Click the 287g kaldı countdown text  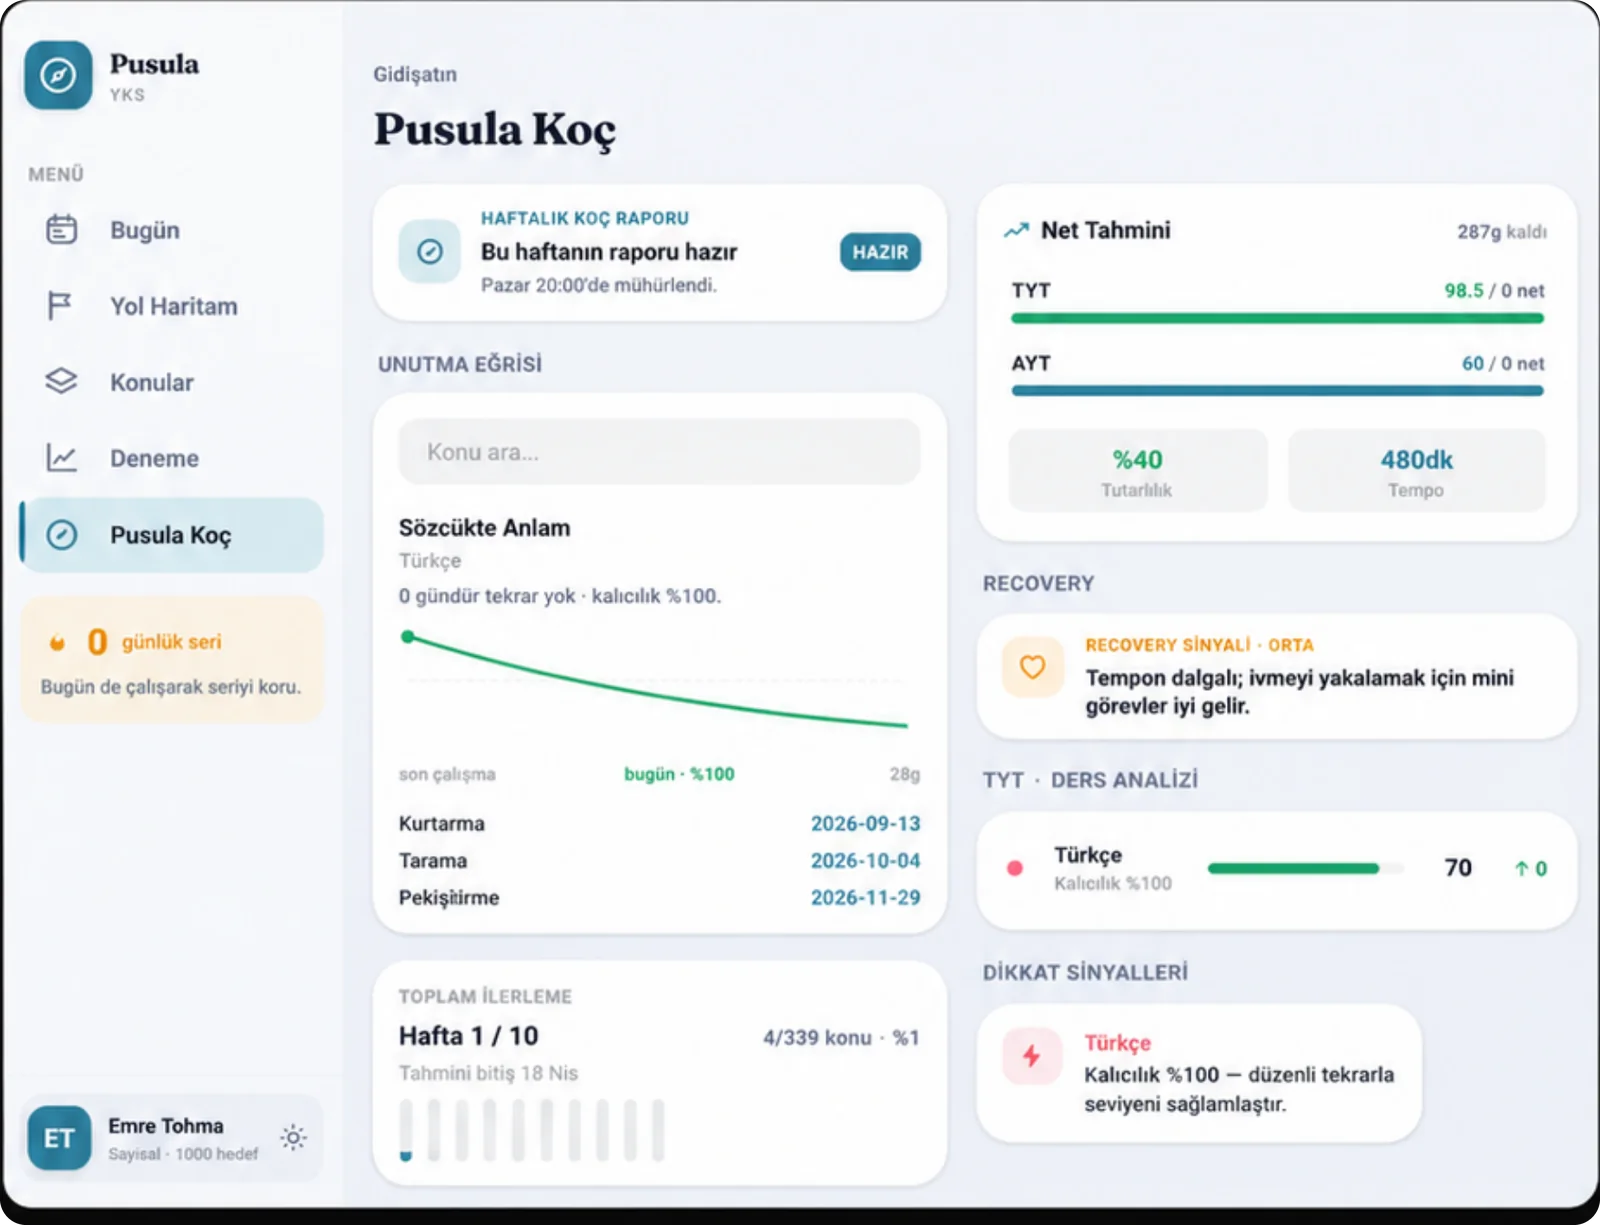(1502, 232)
